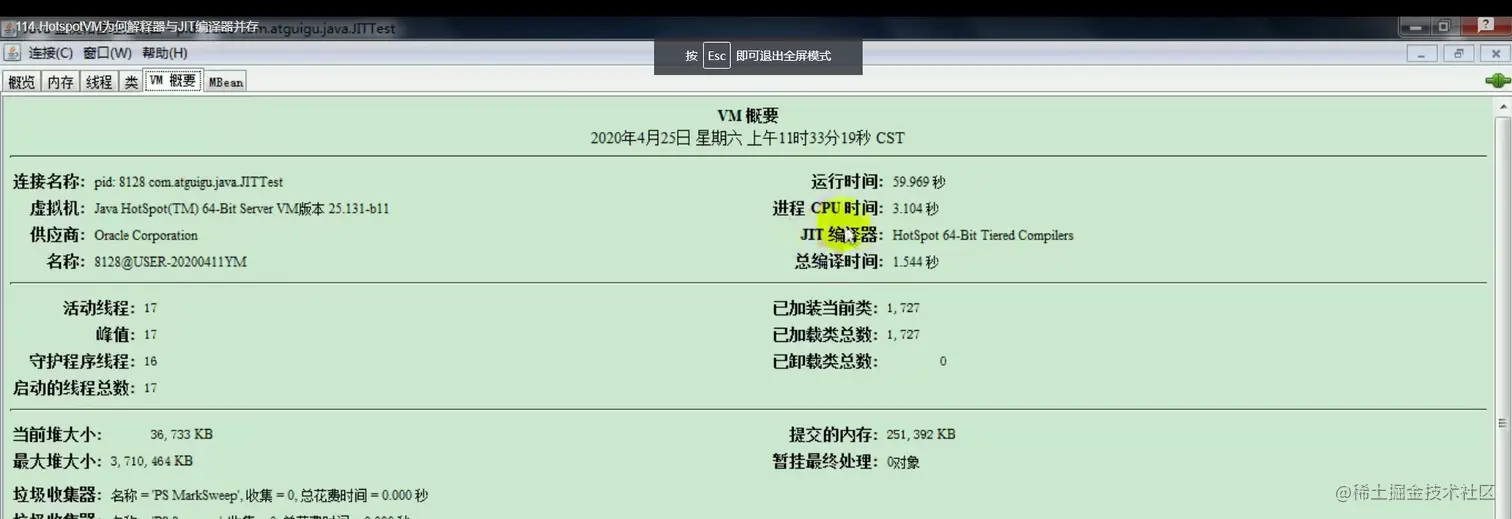Click the daemon thread count '16'
Screen dimensions: 1512x519
point(150,361)
